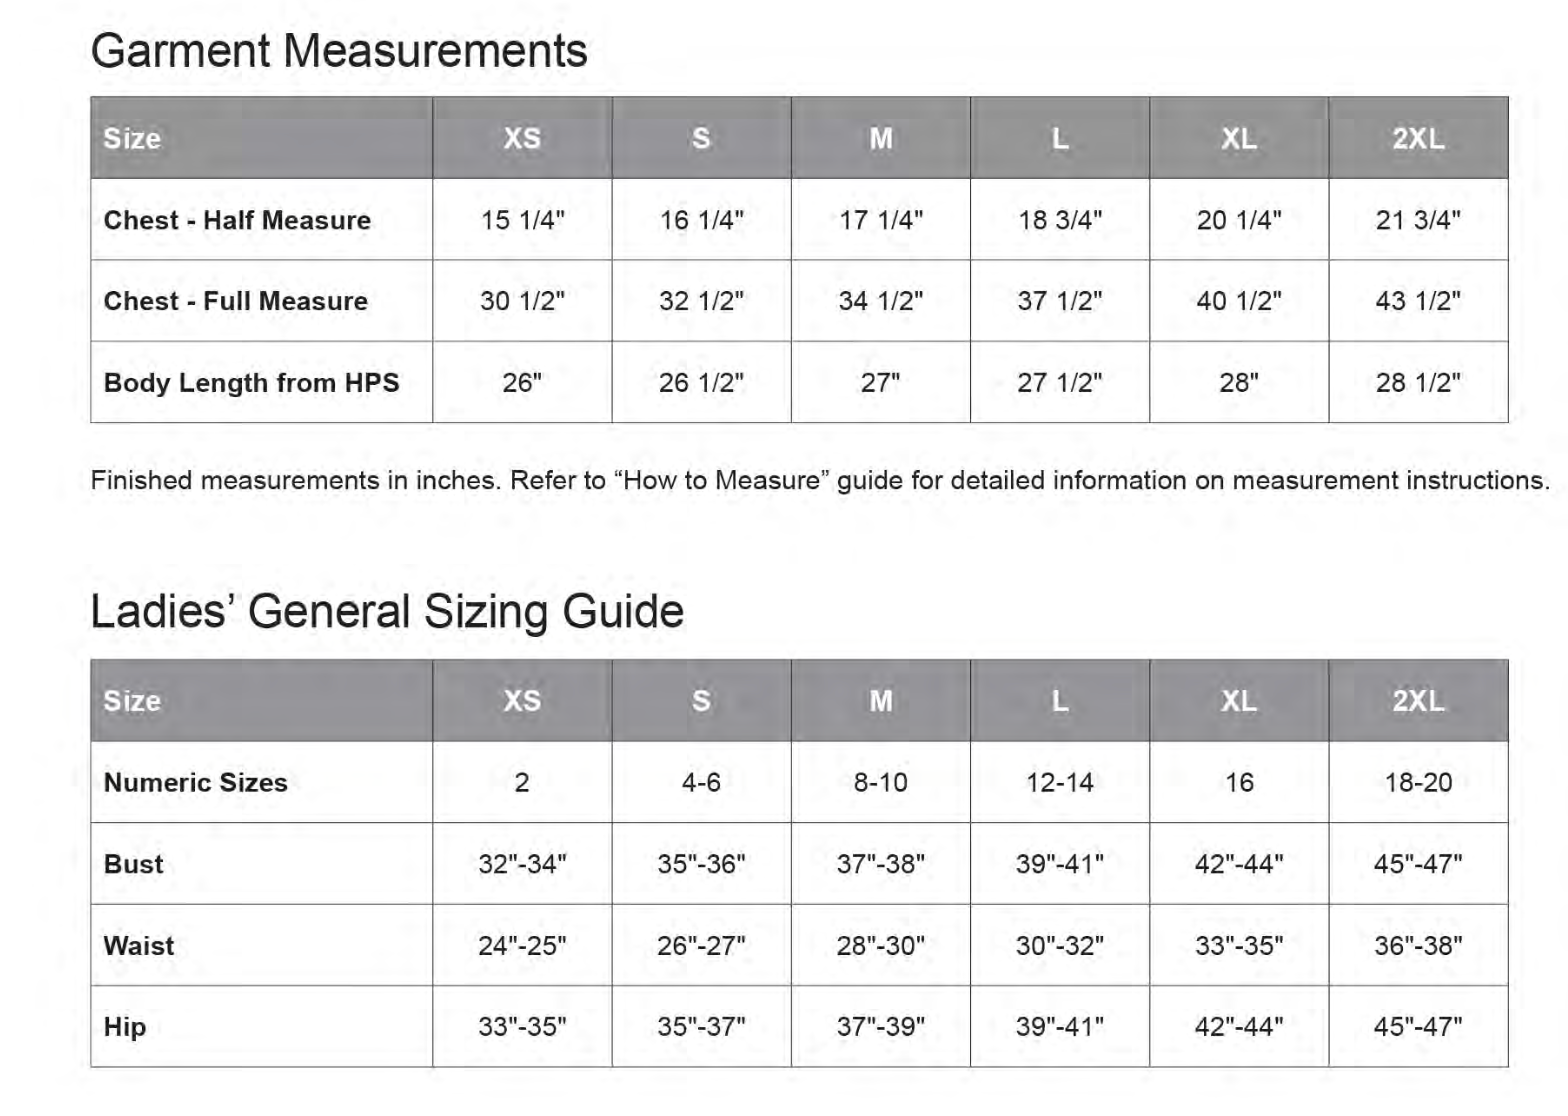Click the Ladies' General Sizing Guide heading
Screen dimensions: 1568x1116
pos(387,612)
